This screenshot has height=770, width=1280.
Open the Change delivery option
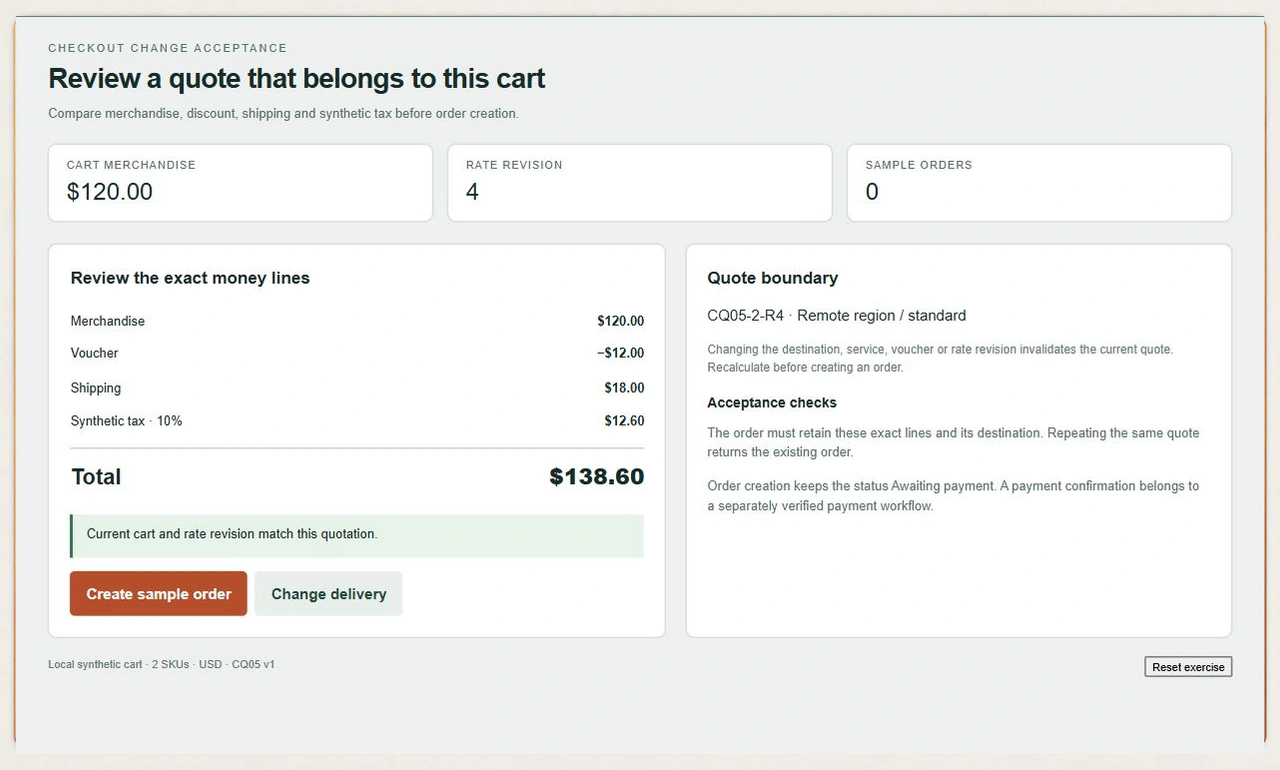tap(328, 594)
